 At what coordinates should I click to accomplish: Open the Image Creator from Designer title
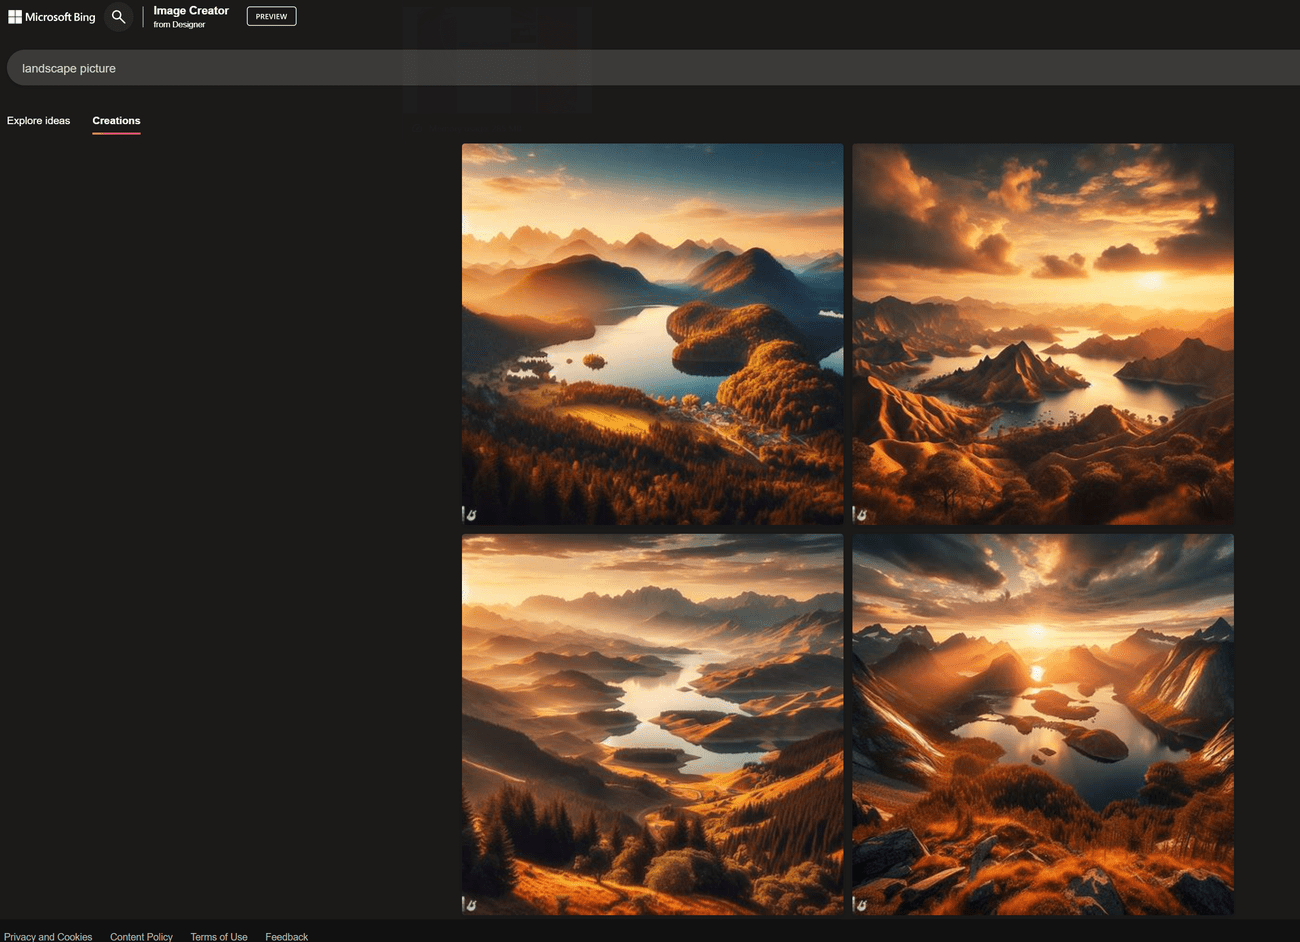(190, 11)
